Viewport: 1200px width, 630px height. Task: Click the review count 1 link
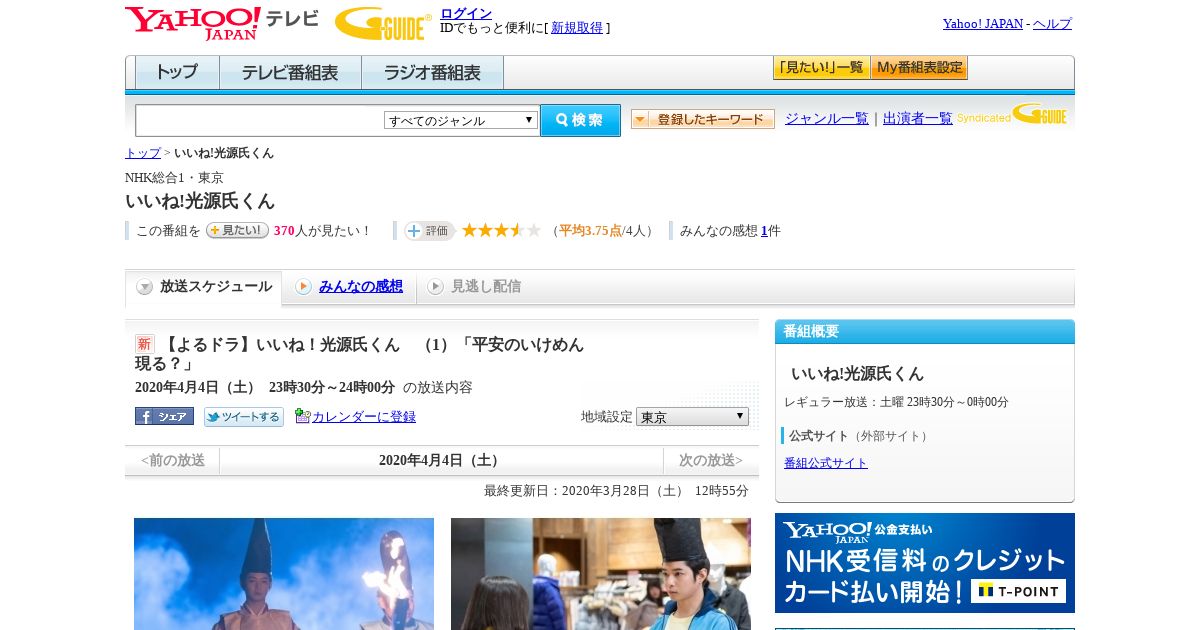coord(764,231)
